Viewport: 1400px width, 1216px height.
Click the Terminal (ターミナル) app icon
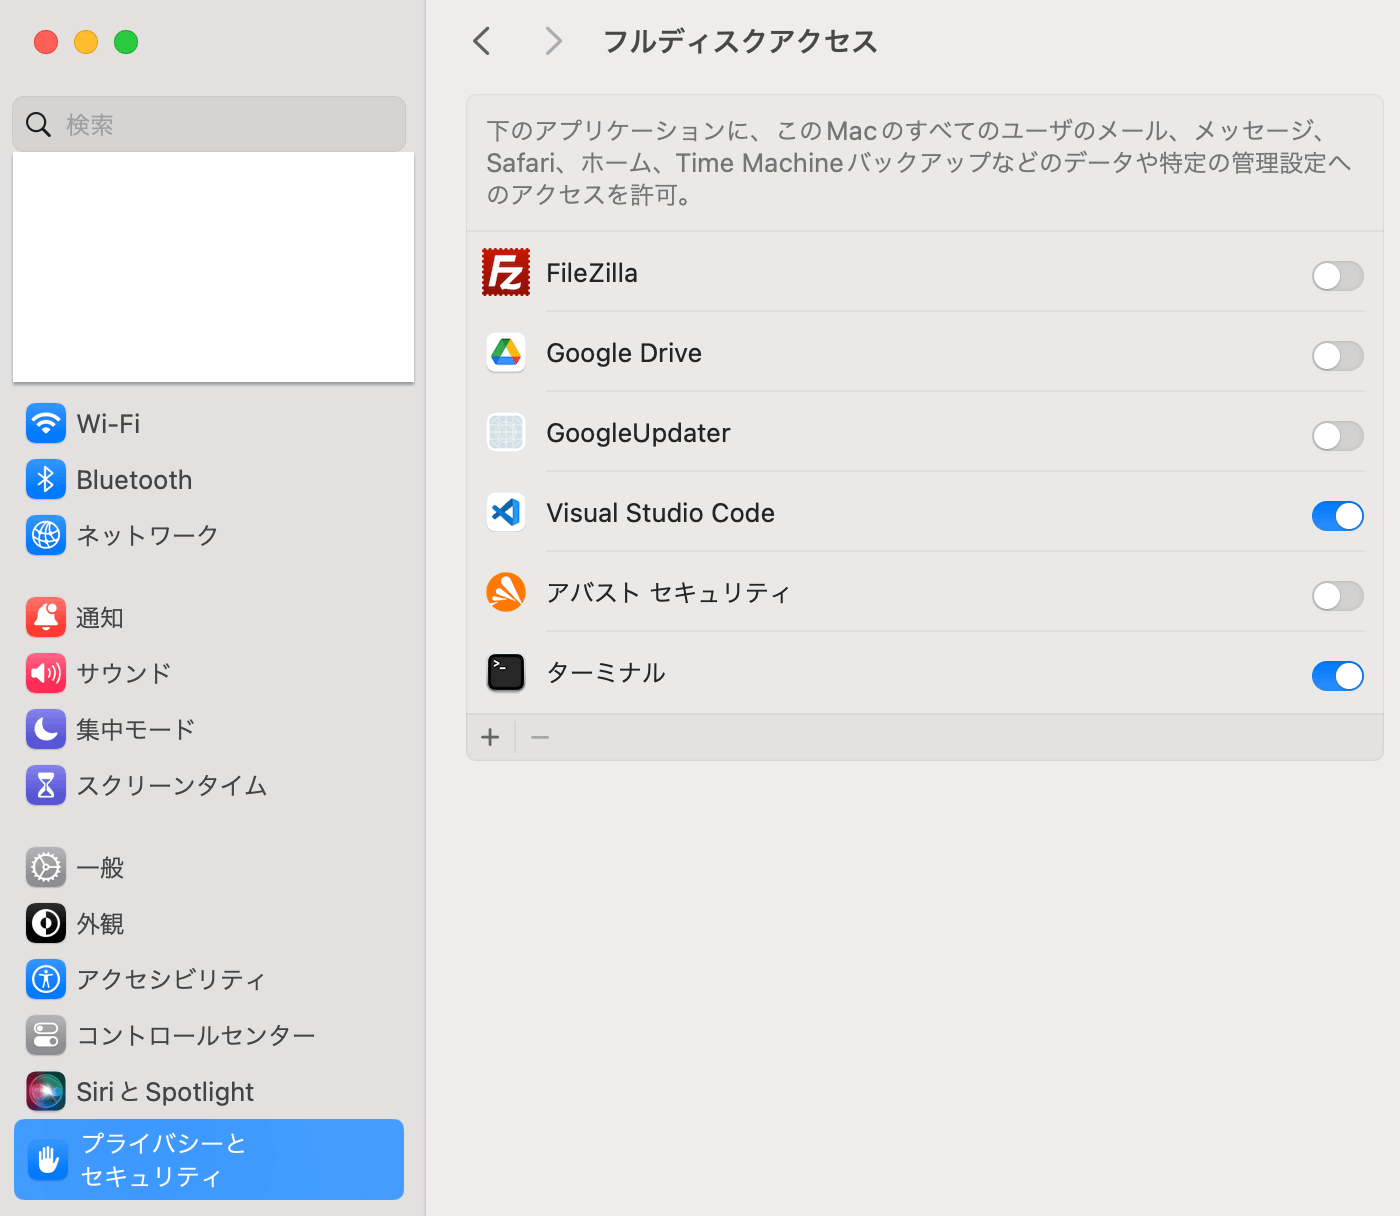pos(506,672)
